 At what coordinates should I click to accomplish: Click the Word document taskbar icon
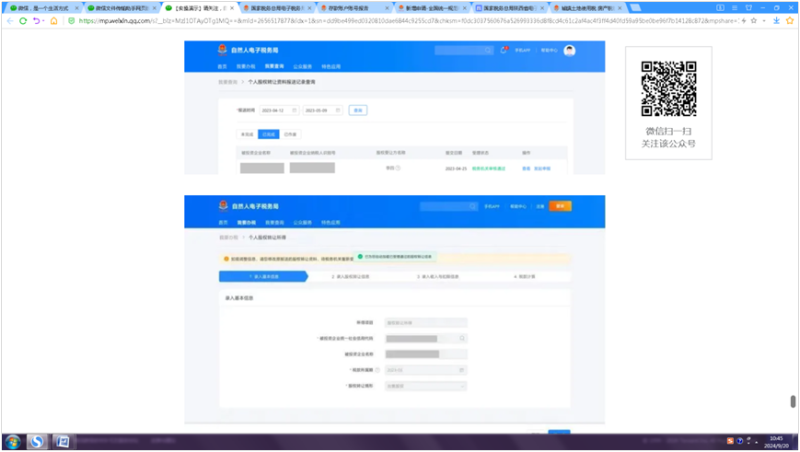click(x=62, y=441)
